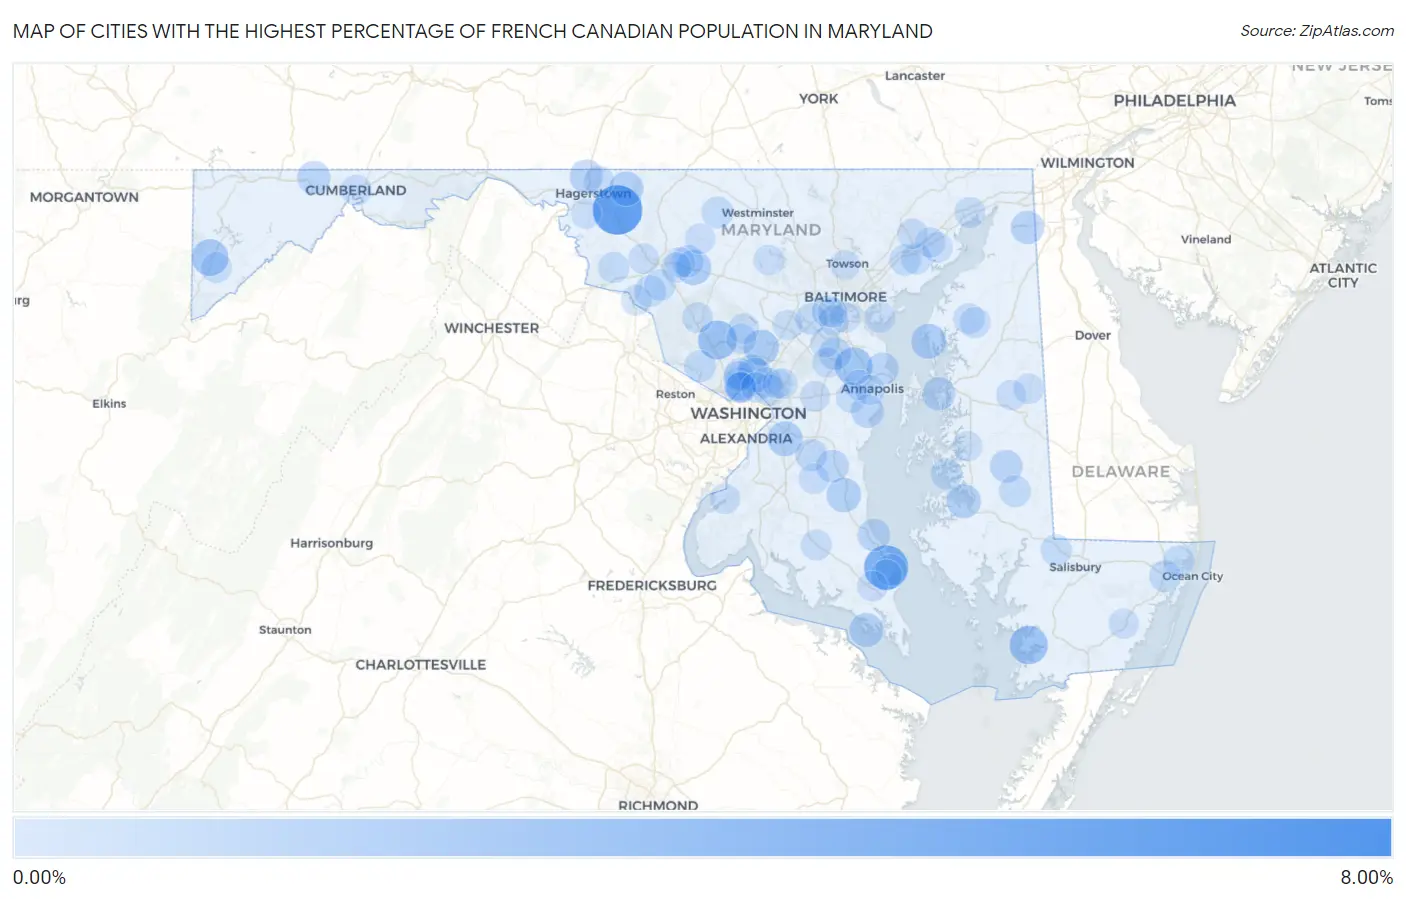Click the WASHINGTON city label
The image size is (1406, 899).
(x=748, y=413)
